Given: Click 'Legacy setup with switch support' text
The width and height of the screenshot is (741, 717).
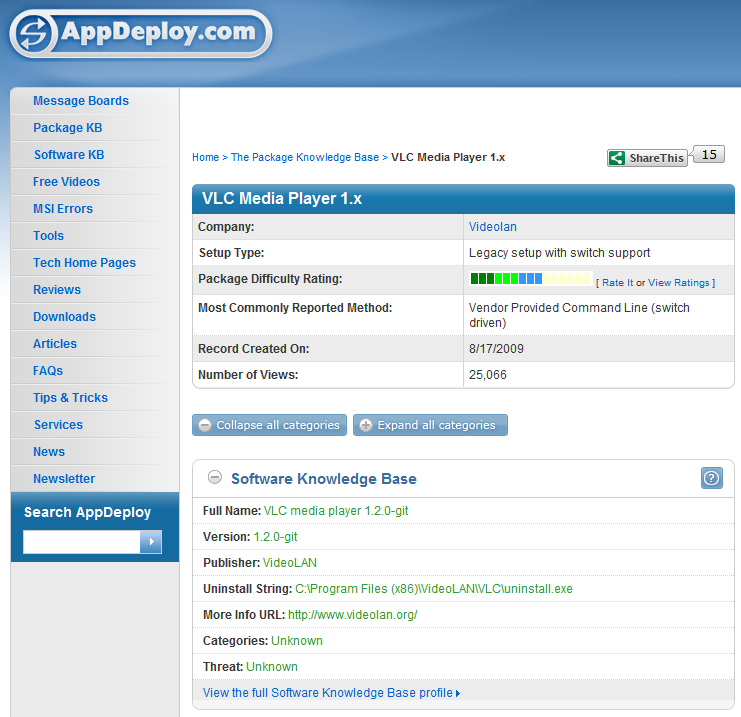Looking at the screenshot, I should click(560, 252).
